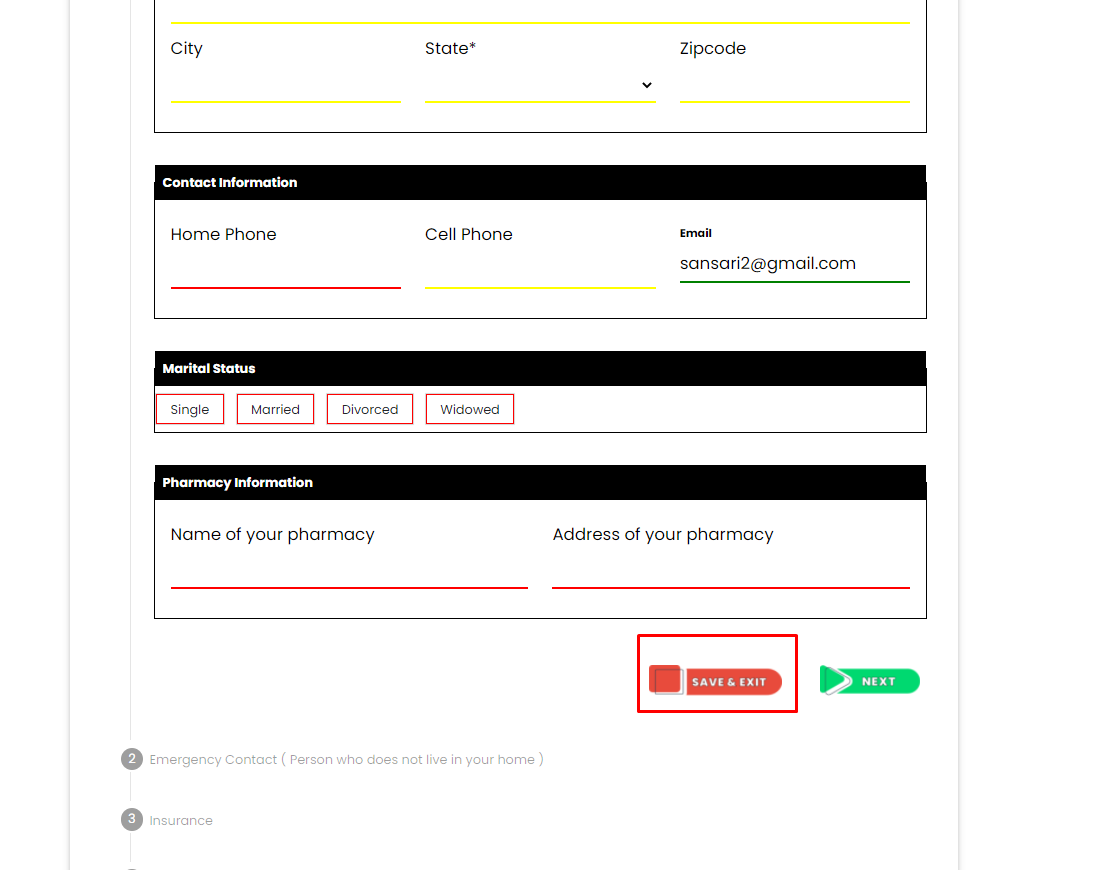Click the Contact Information header
Image resolution: width=1120 pixels, height=870 pixels.
[540, 183]
